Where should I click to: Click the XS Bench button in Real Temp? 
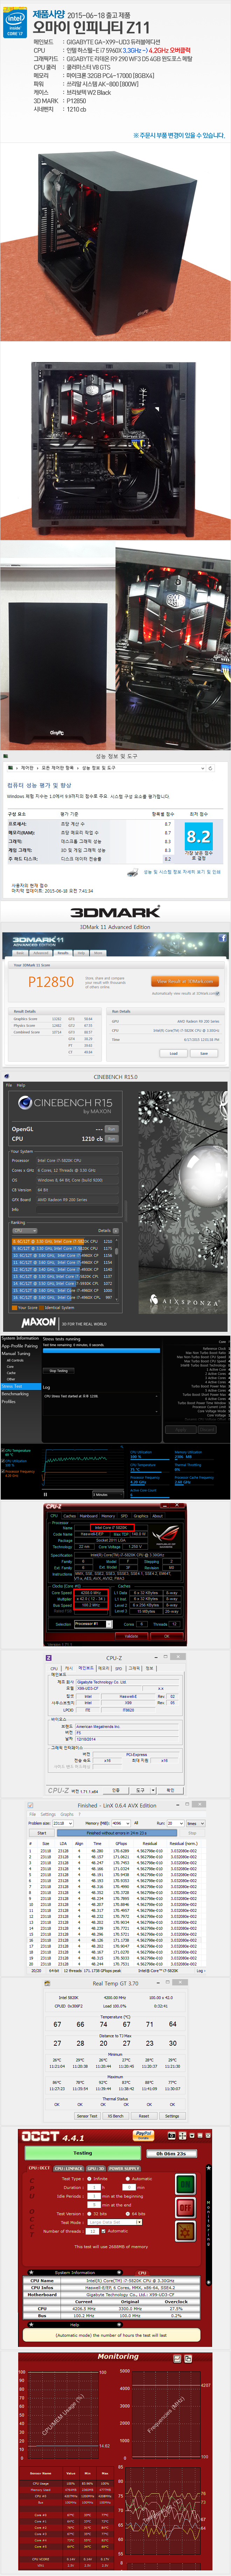[116, 2116]
